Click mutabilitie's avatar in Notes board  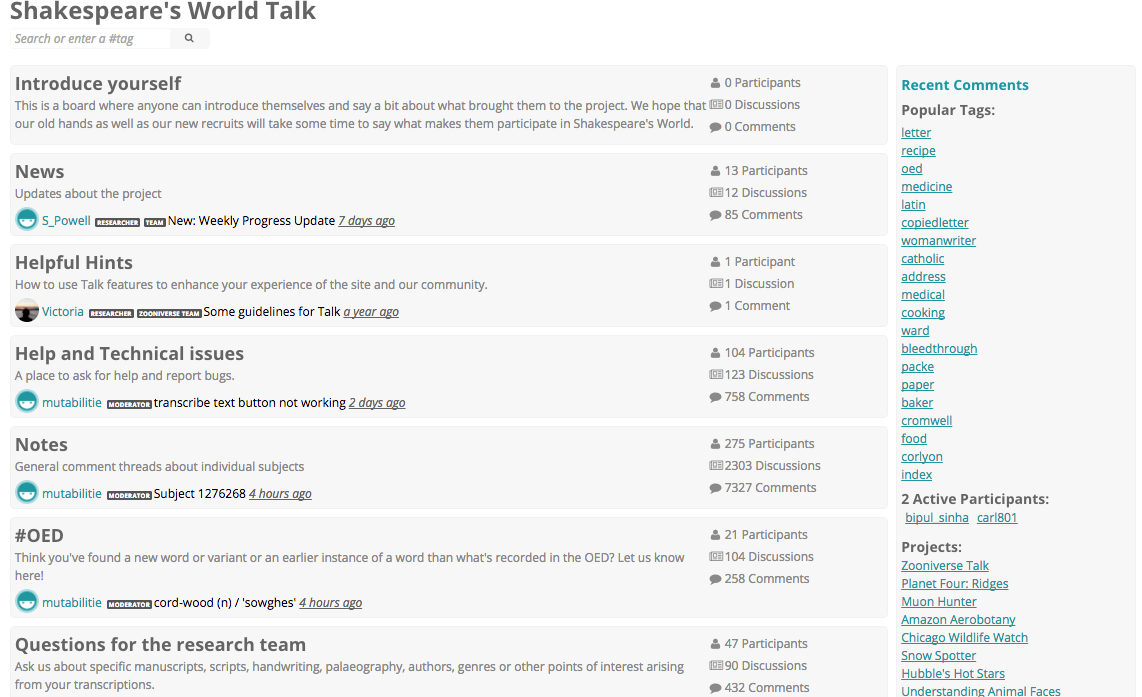pyautogui.click(x=27, y=493)
